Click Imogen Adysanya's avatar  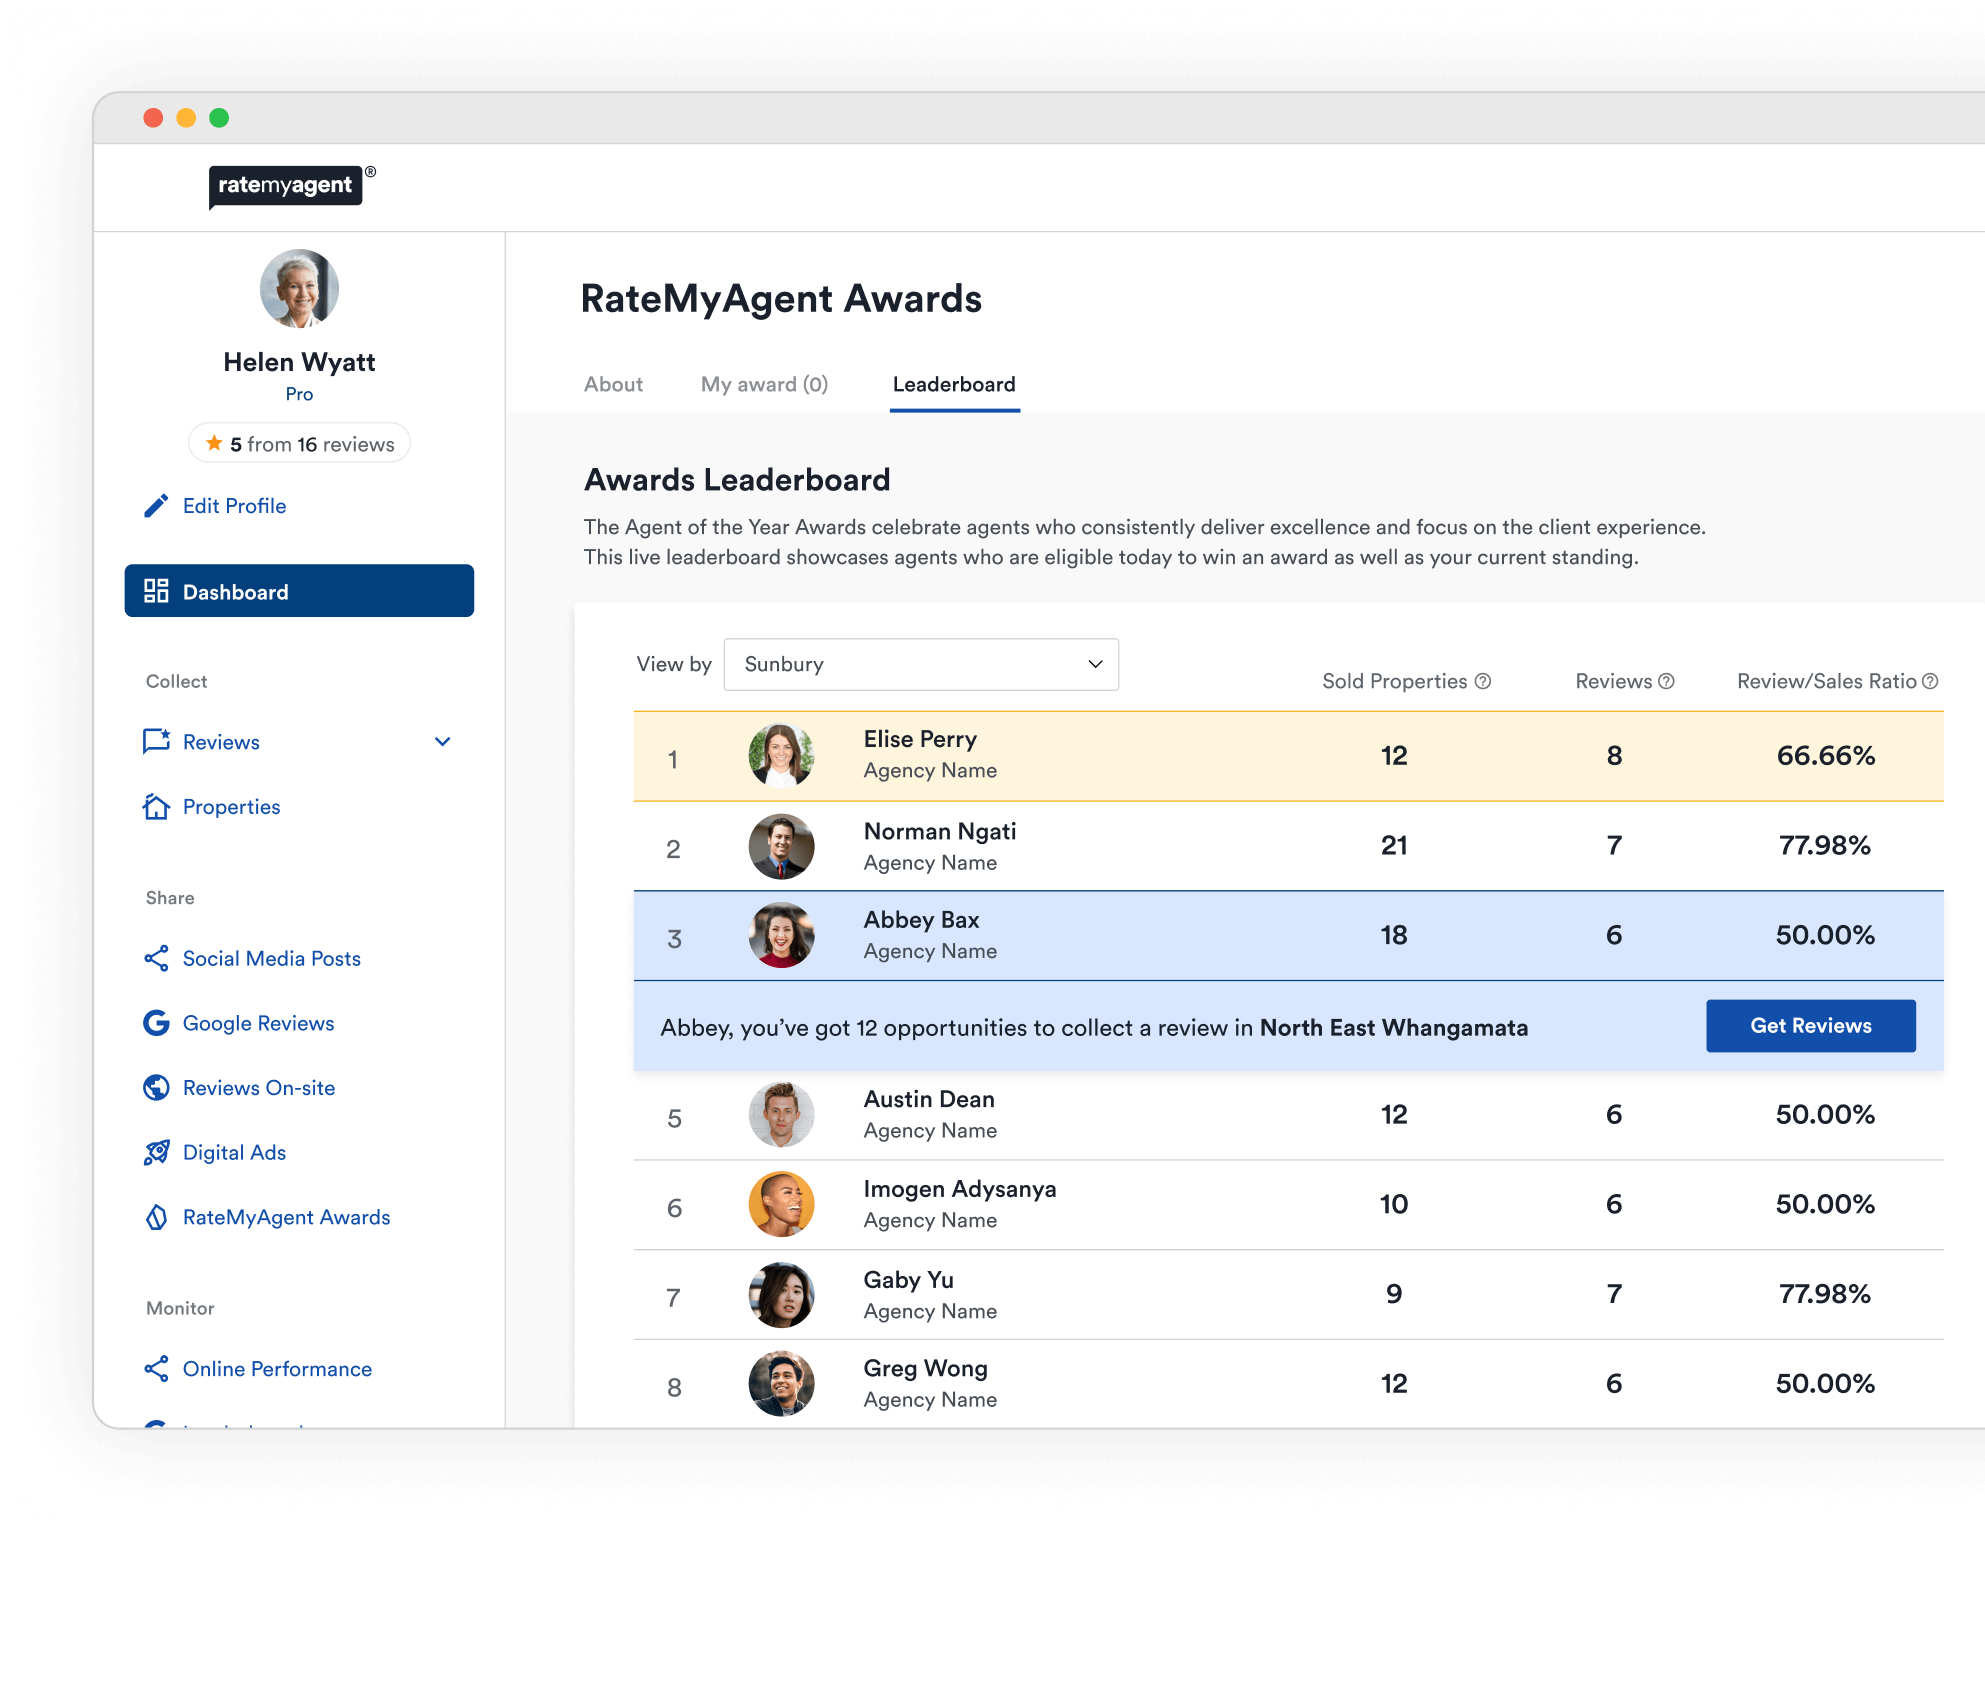[781, 1204]
